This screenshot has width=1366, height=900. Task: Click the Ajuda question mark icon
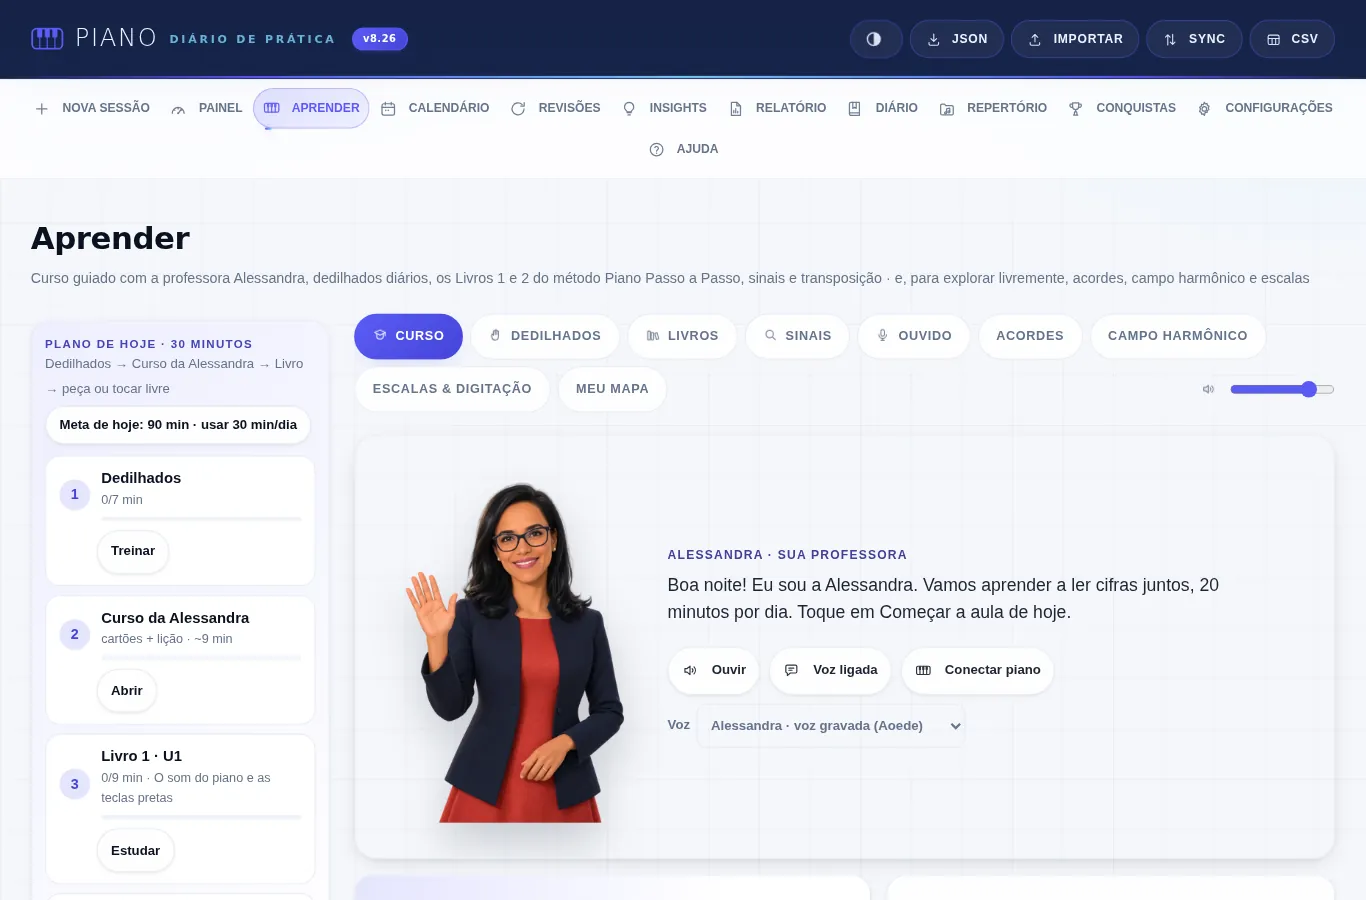(657, 150)
